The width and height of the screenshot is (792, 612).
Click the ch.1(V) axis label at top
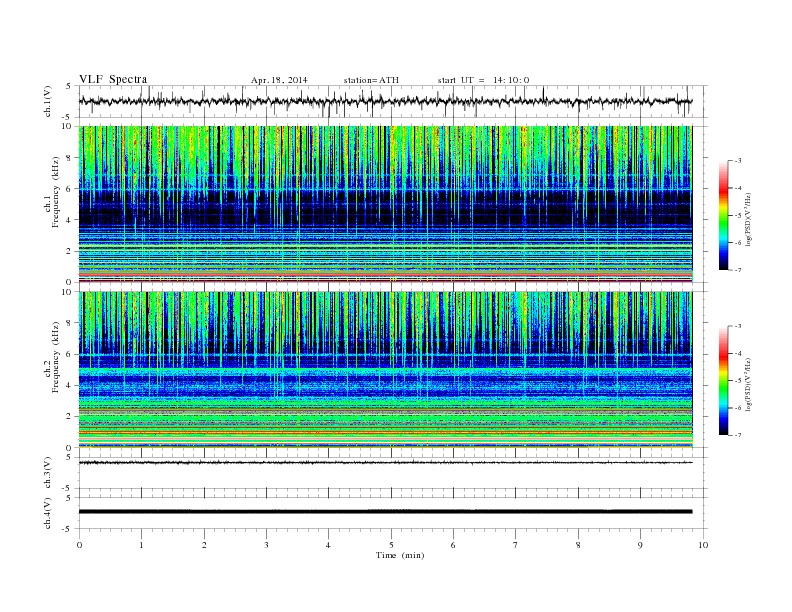click(x=48, y=101)
